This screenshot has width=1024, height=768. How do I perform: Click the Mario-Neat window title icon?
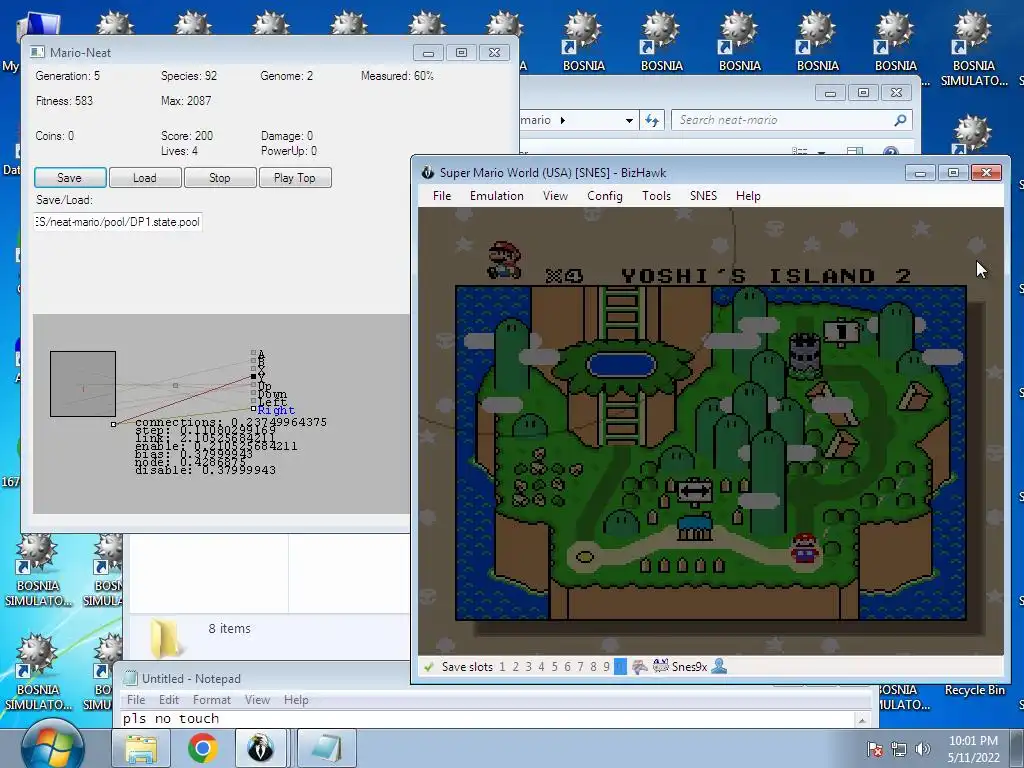tap(37, 52)
